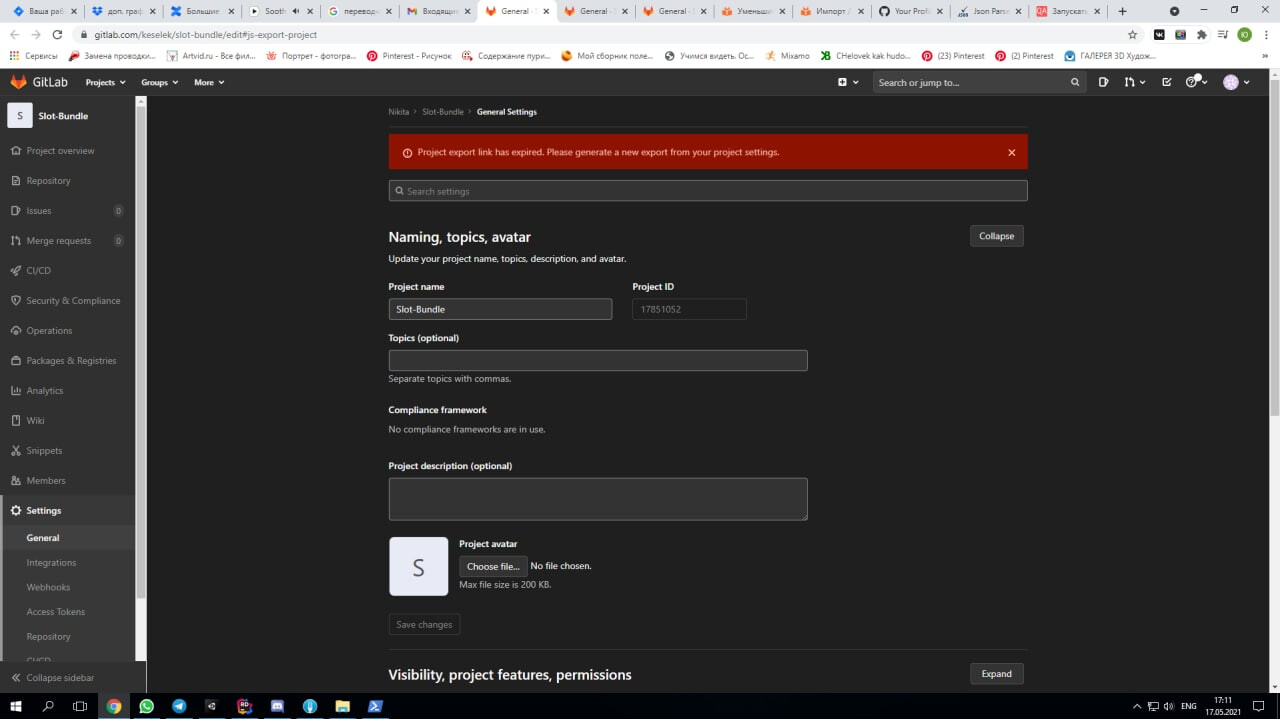Dismiss the export link expired alert
The height and width of the screenshot is (719, 1280).
click(x=1011, y=153)
